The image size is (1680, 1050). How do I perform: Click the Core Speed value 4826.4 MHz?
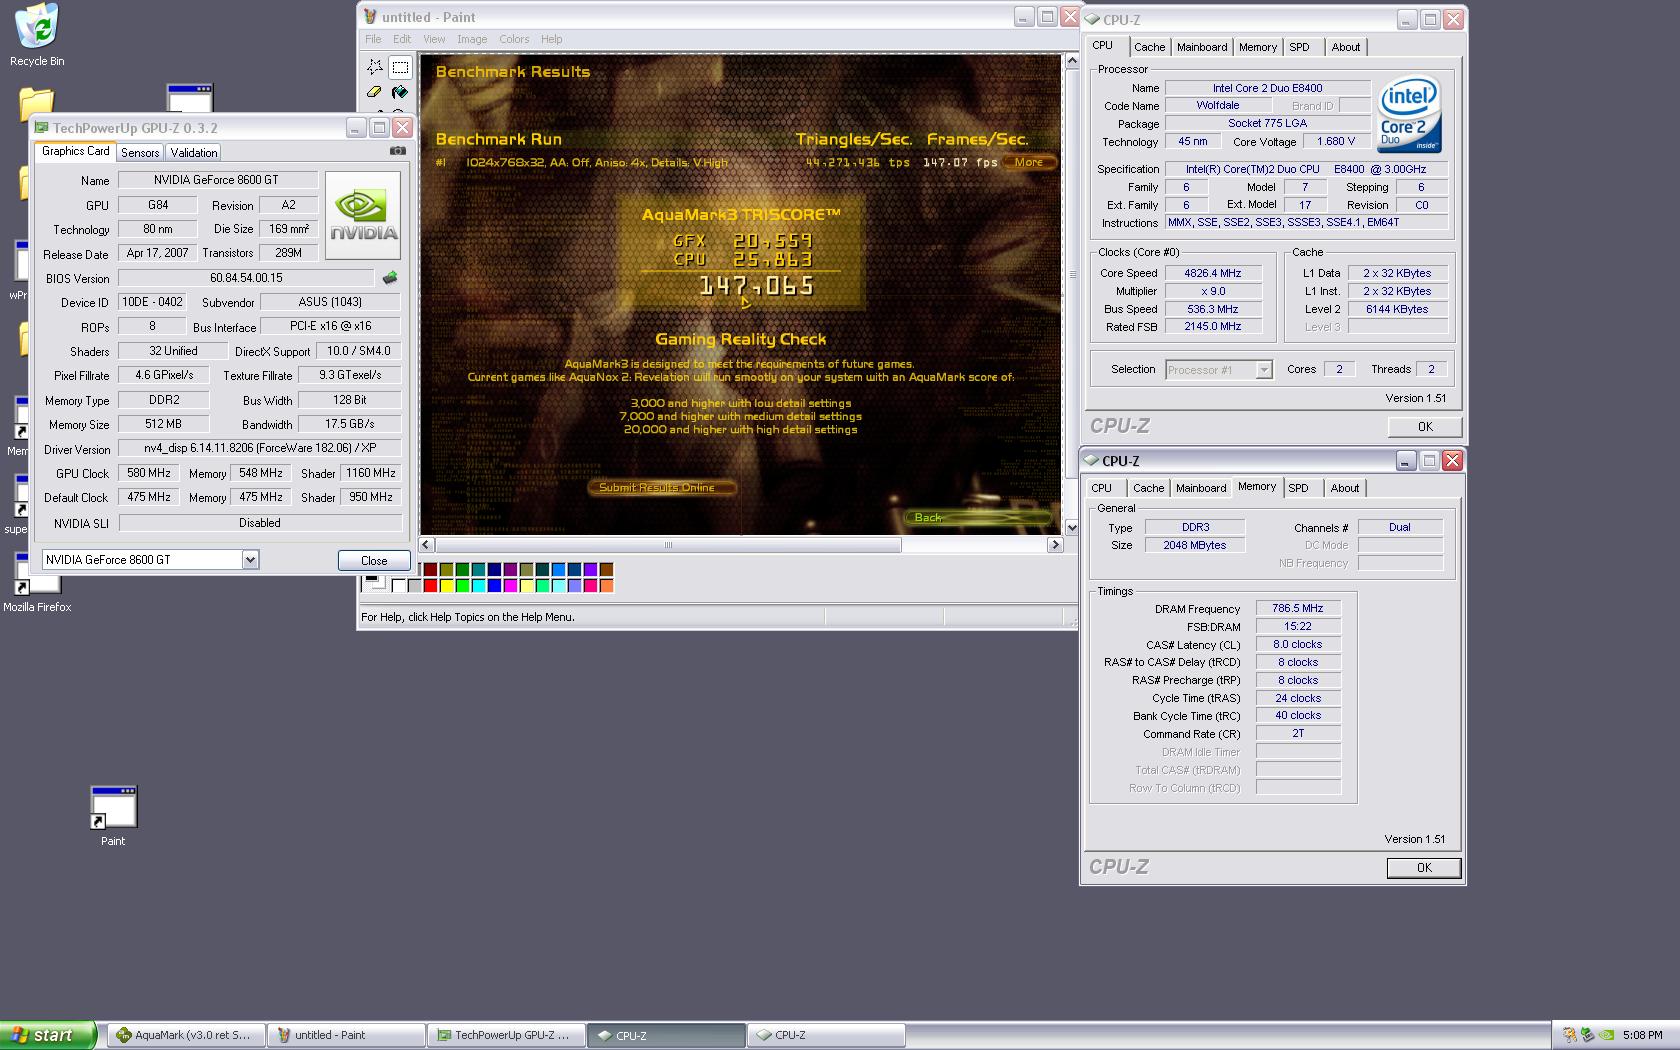coord(1213,273)
